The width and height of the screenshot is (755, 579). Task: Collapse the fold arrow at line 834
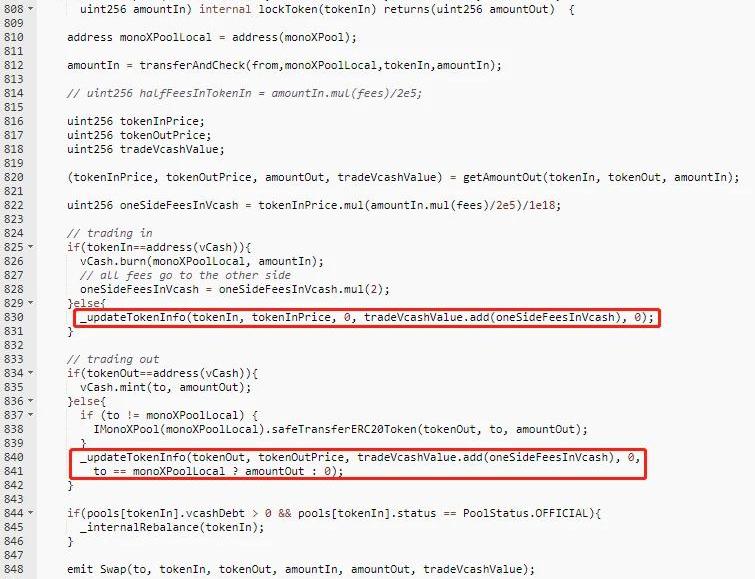click(31, 373)
